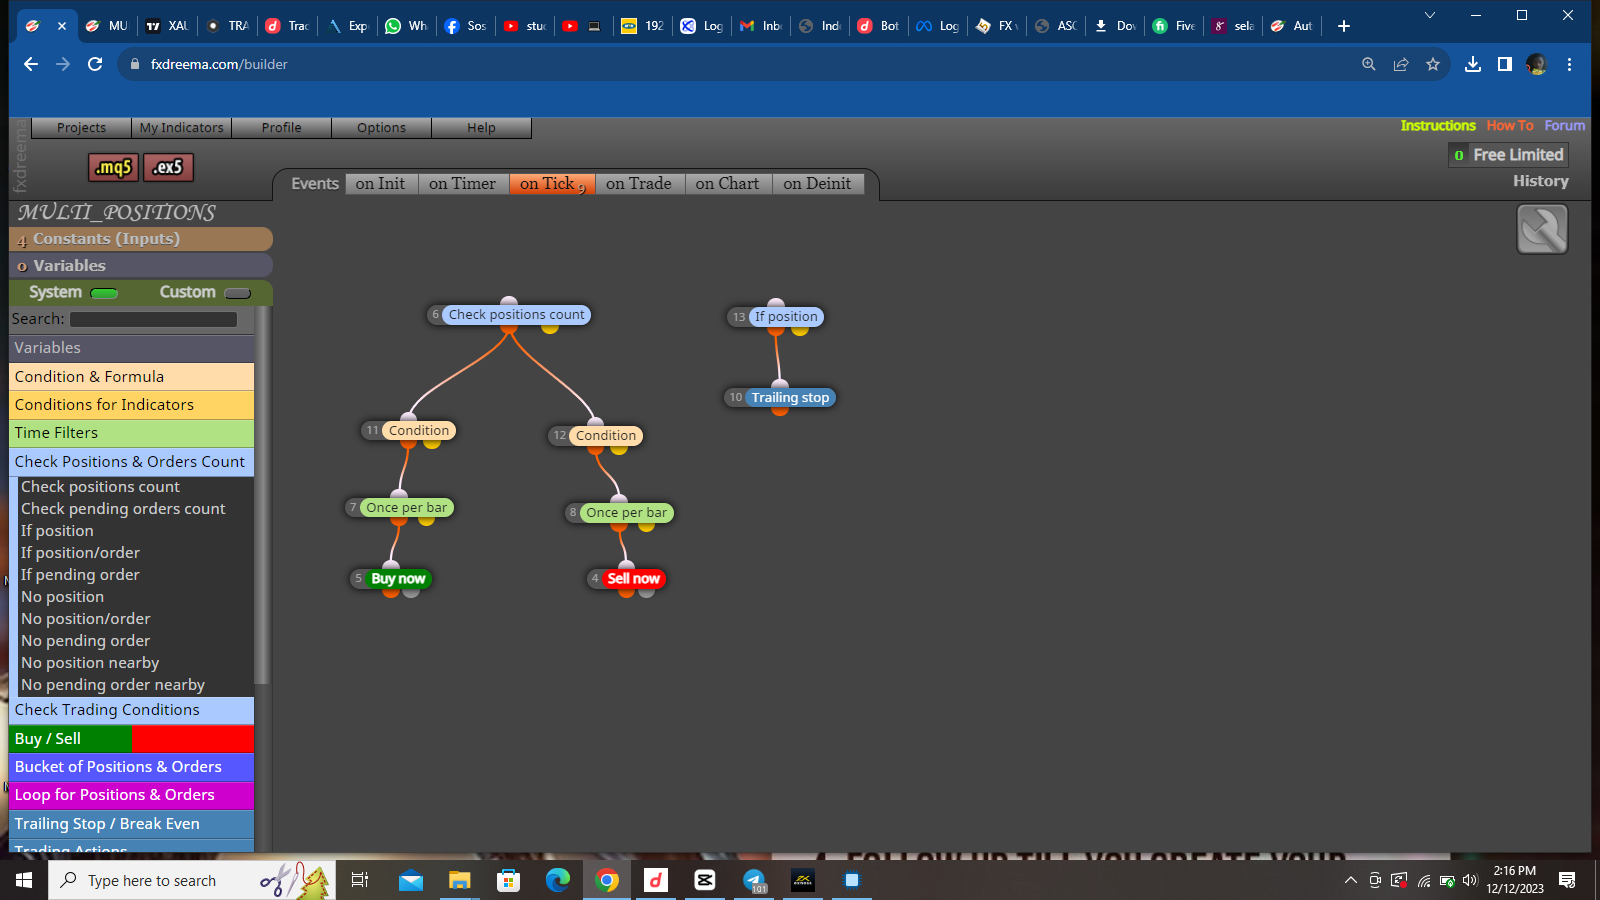This screenshot has height=900, width=1600.
Task: Click the blocks Search field
Action: [x=153, y=319]
